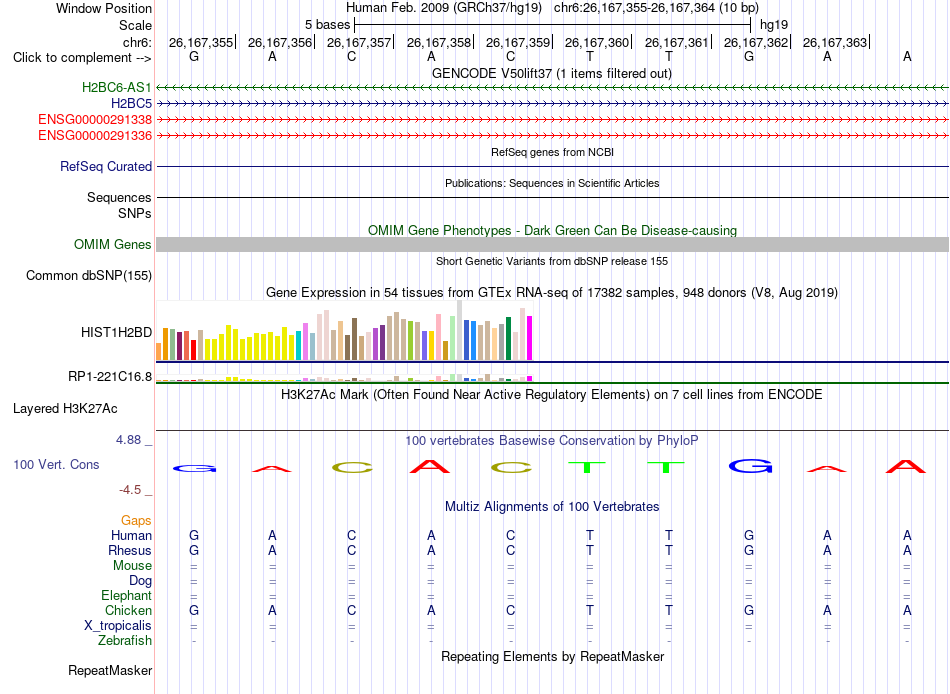The image size is (950, 694).
Task: Click 'Multiz Alignments of 100 Vertebrates' title
Action: pos(552,507)
